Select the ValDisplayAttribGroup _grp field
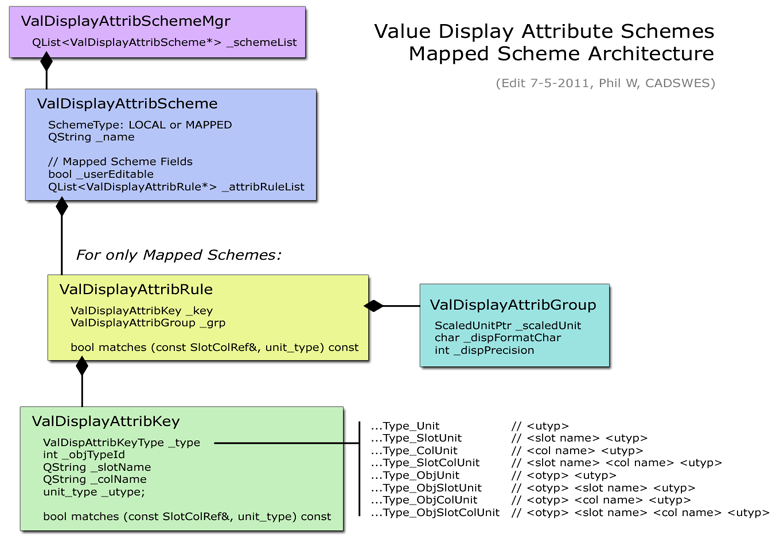The height and width of the screenshot is (539, 780). coord(148,323)
